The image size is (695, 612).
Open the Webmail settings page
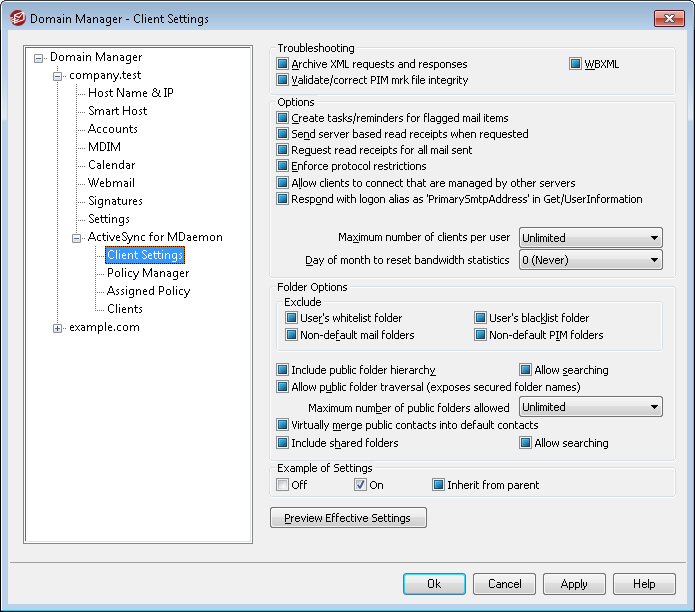[111, 183]
